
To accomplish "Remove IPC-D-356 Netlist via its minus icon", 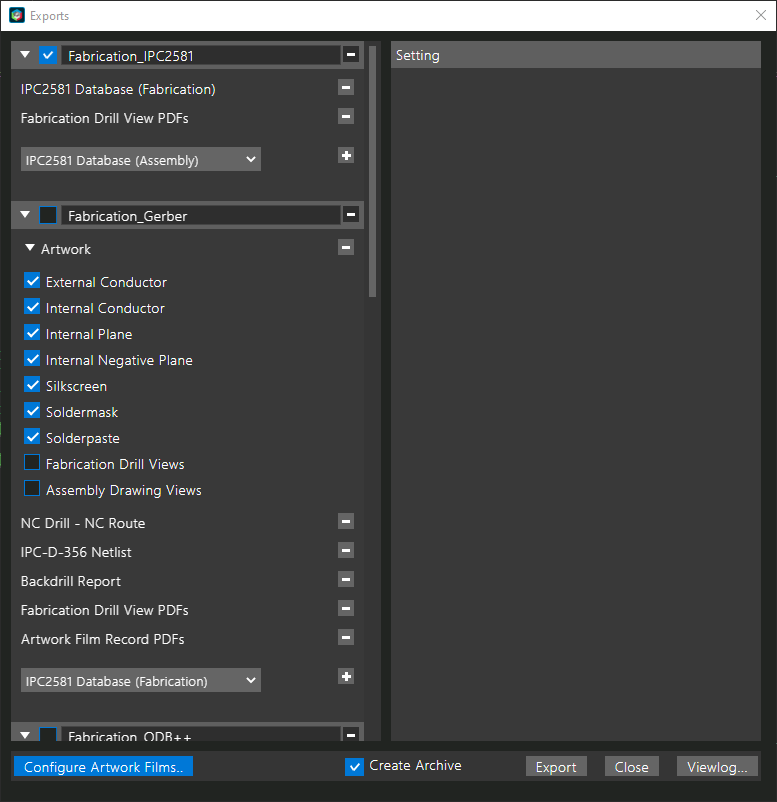I will pos(346,551).
